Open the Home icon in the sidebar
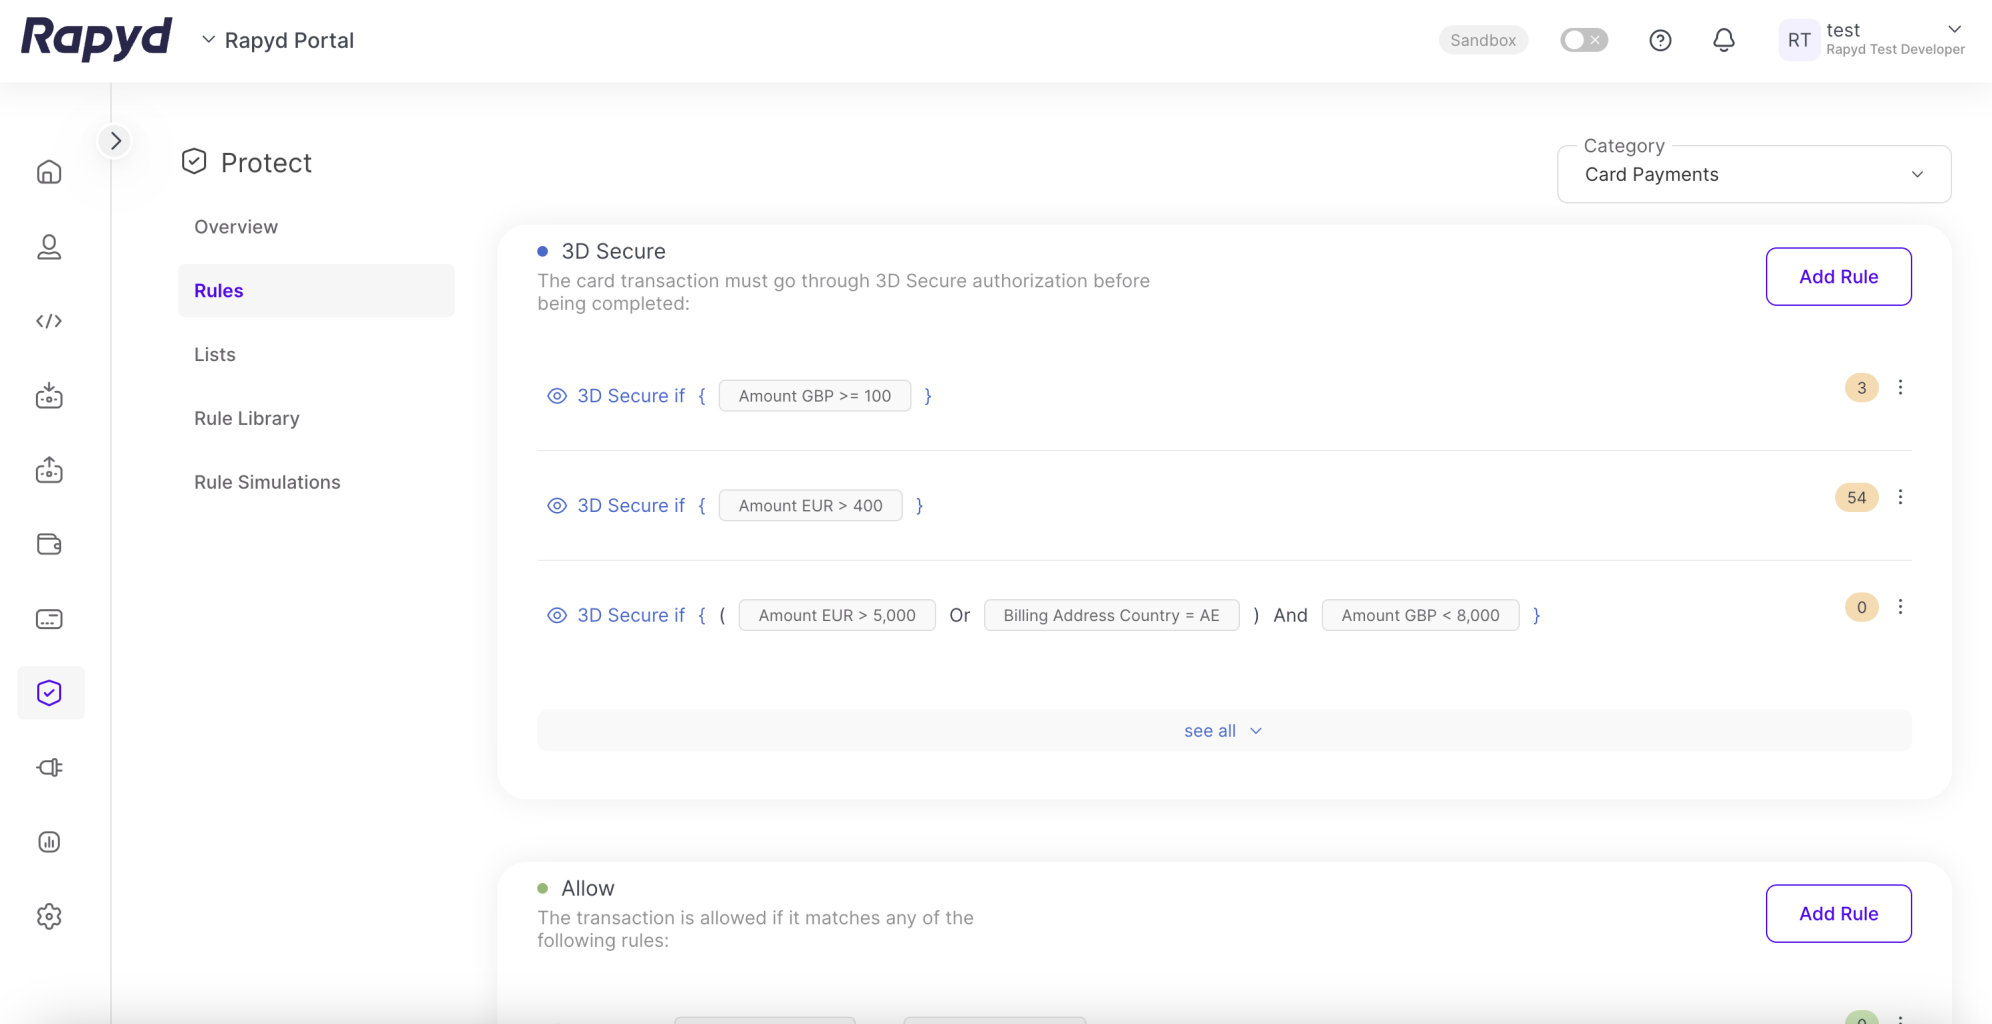Image resolution: width=1992 pixels, height=1024 pixels. (x=49, y=172)
